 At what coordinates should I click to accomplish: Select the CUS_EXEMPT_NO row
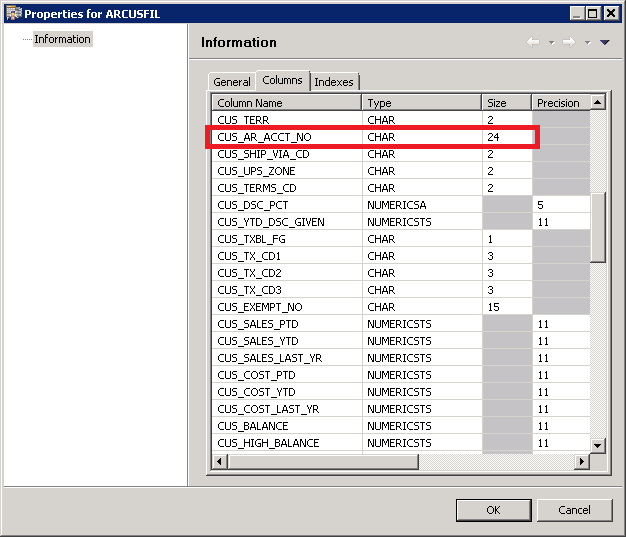point(401,307)
